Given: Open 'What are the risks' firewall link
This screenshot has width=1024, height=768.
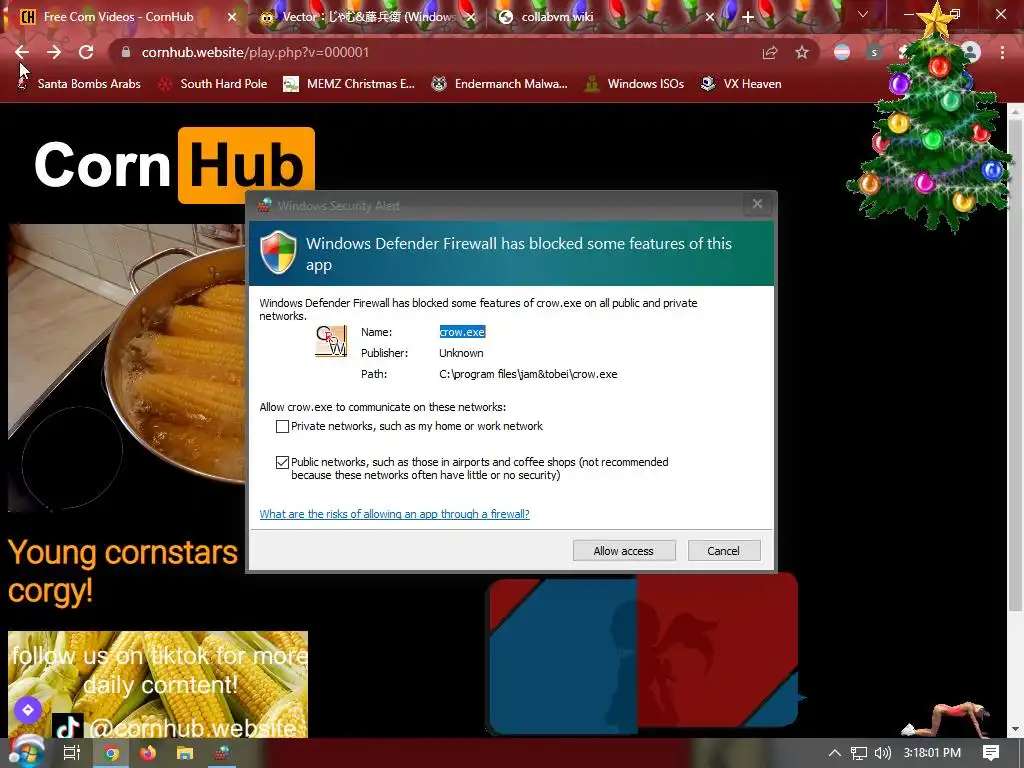Looking at the screenshot, I should point(394,514).
